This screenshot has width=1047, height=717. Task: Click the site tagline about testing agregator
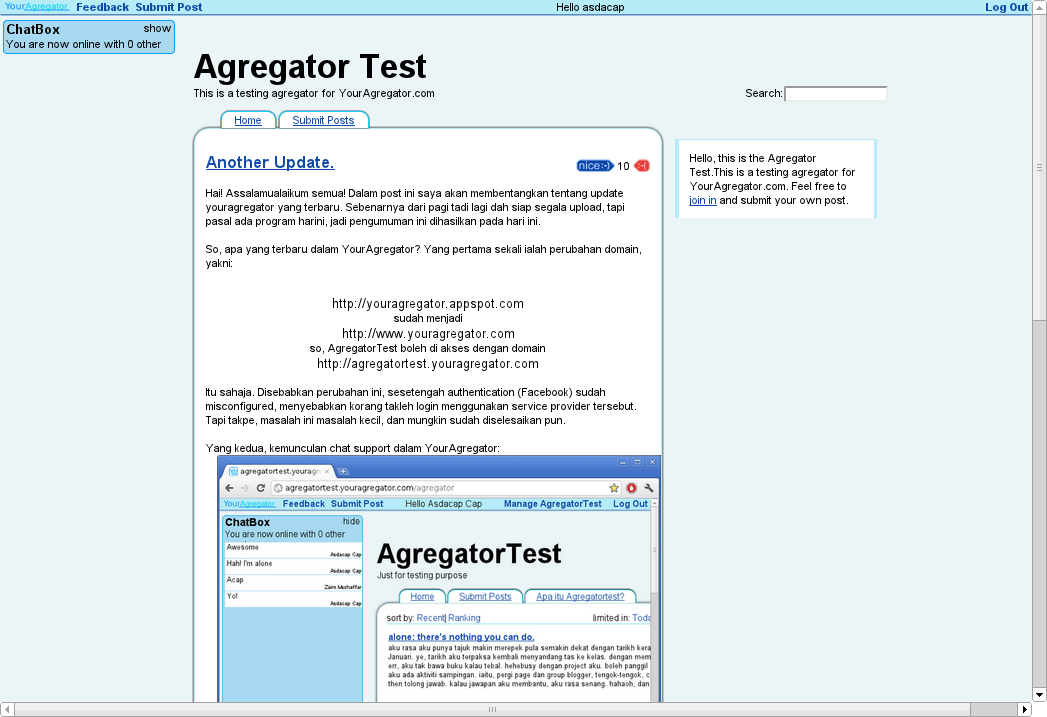pyautogui.click(x=314, y=93)
